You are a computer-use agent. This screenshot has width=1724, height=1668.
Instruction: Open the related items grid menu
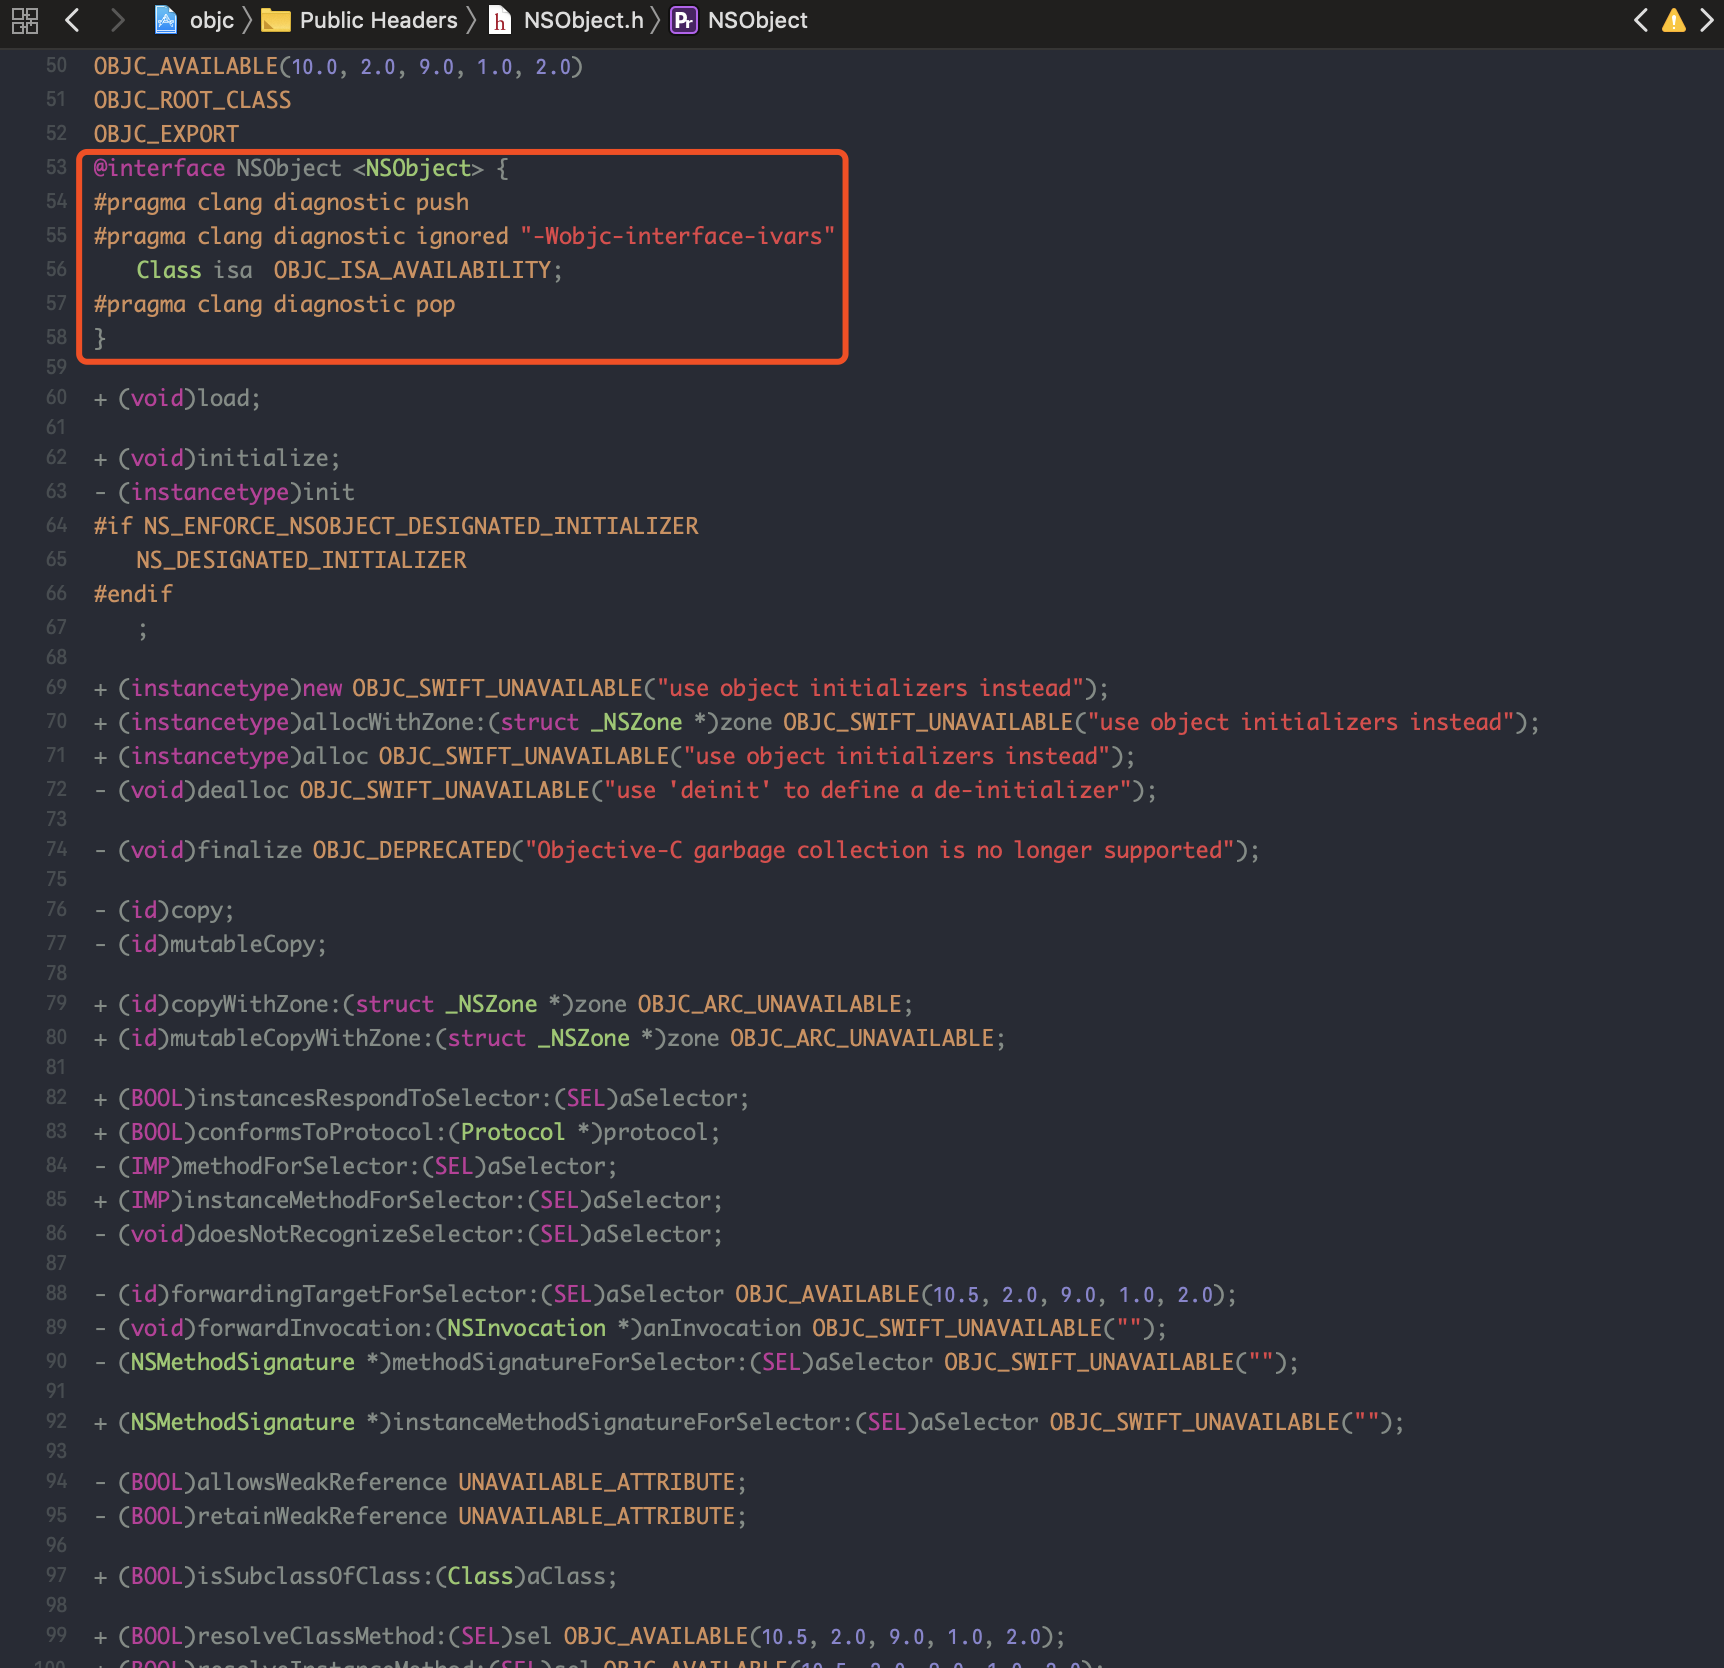25,20
